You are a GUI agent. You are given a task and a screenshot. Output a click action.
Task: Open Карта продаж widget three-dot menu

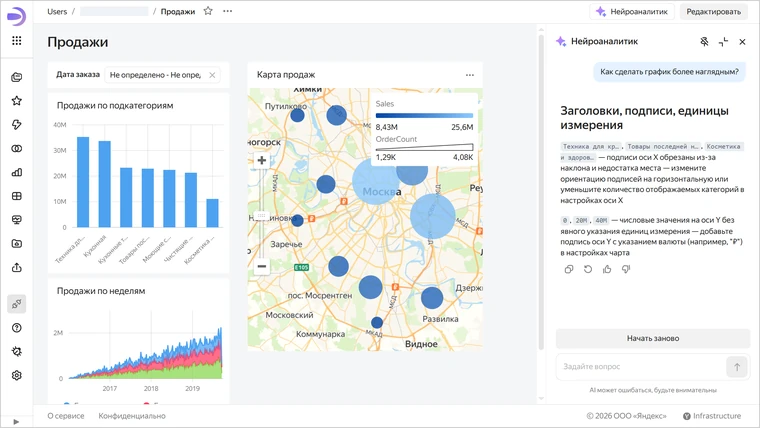[x=470, y=75]
